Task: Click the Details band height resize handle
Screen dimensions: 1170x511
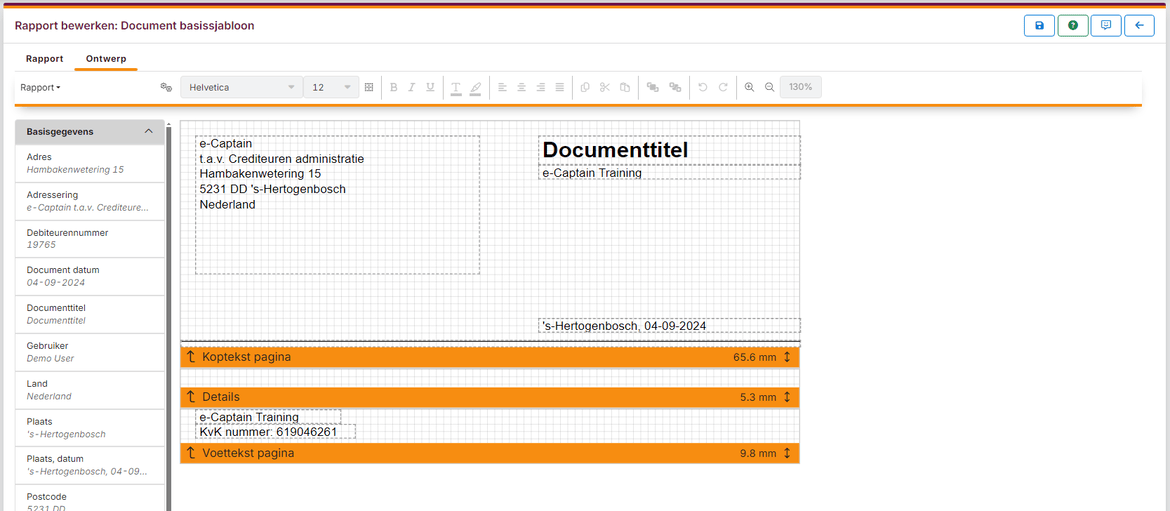Action: (x=787, y=397)
